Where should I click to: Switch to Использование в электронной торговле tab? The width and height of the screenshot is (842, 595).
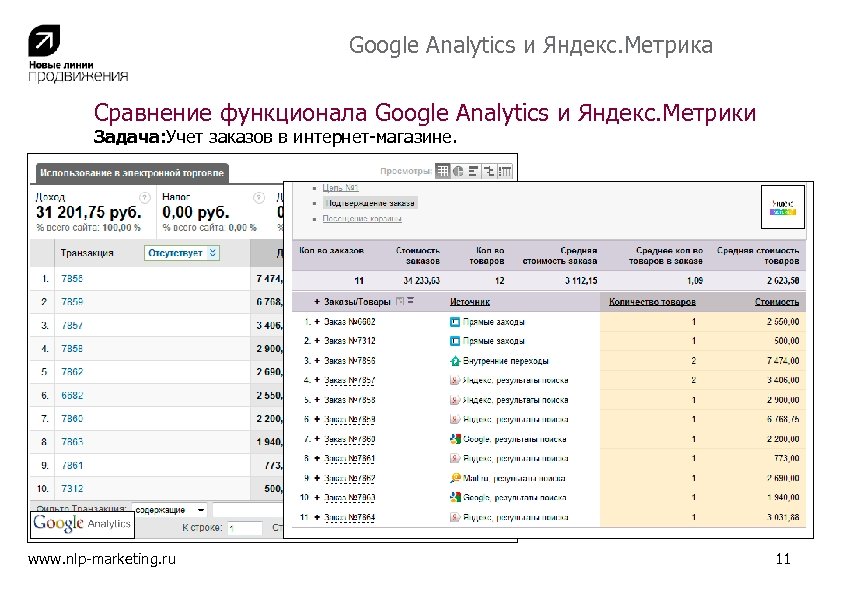click(x=130, y=172)
